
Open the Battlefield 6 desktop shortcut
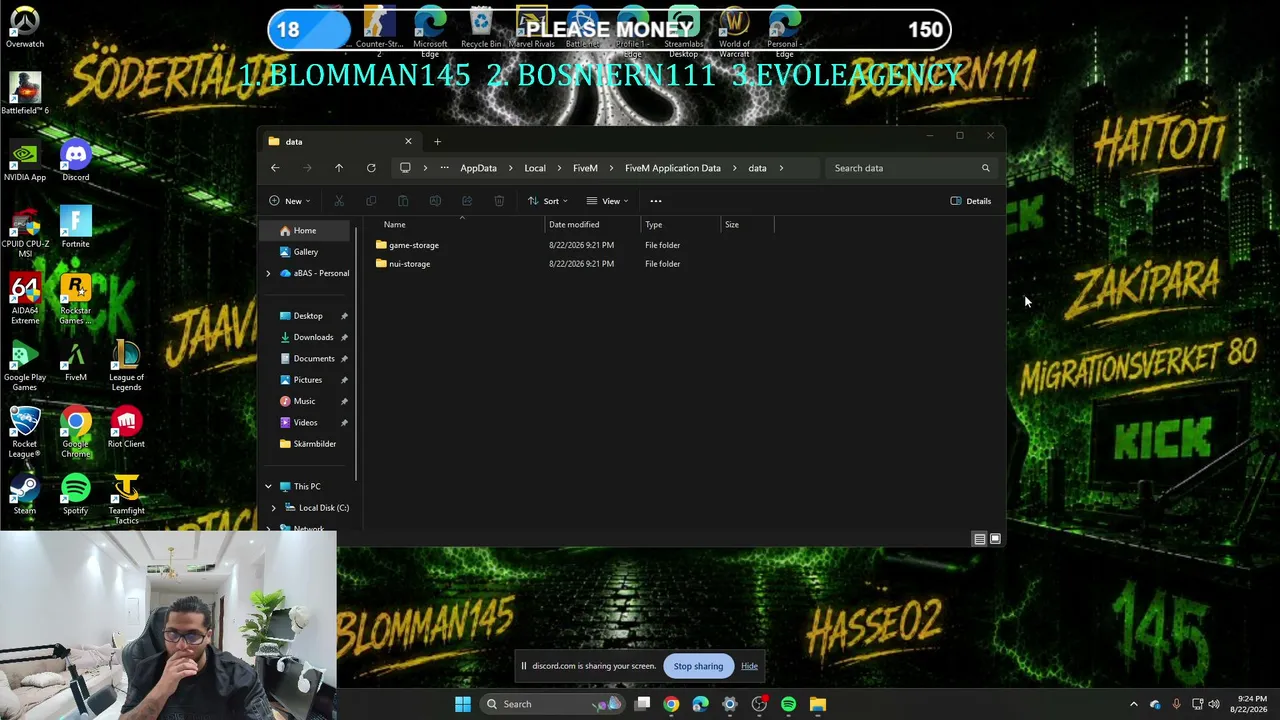point(25,94)
